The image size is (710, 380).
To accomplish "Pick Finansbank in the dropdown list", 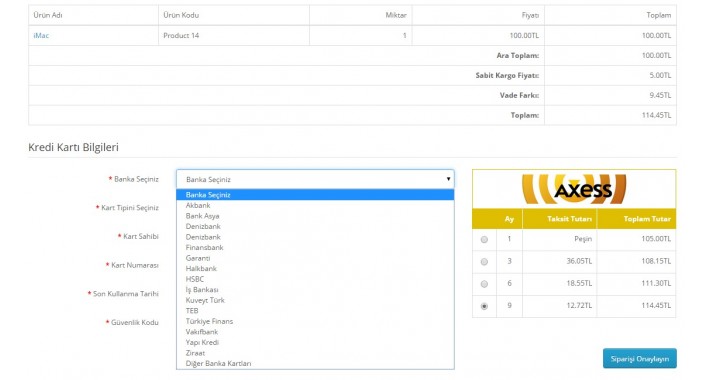I will (x=315, y=247).
